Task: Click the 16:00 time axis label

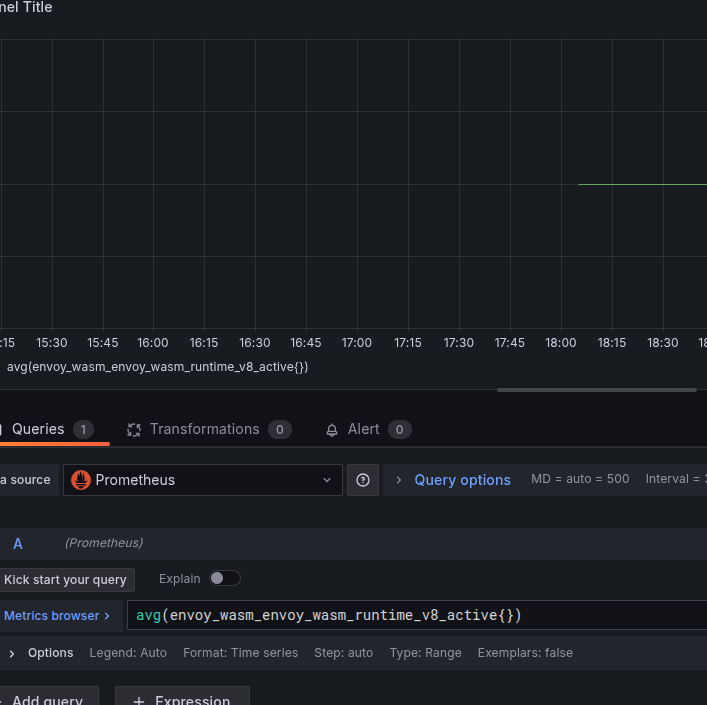Action: (152, 343)
